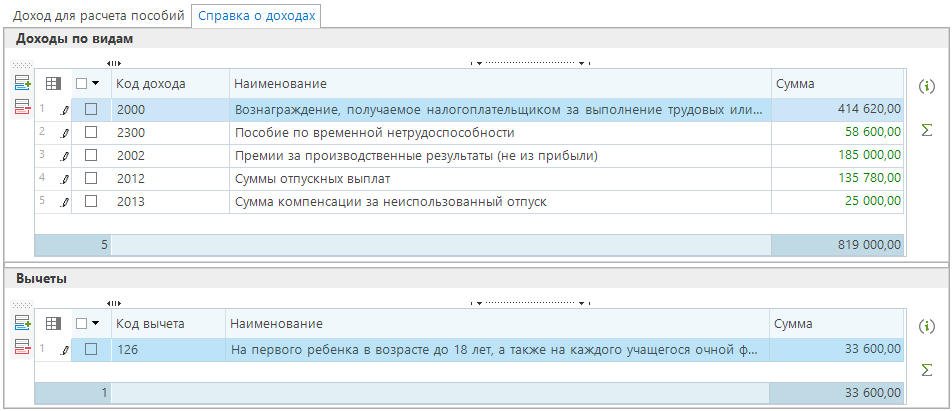
Task: Delete a row from the income table
Action: (22, 106)
